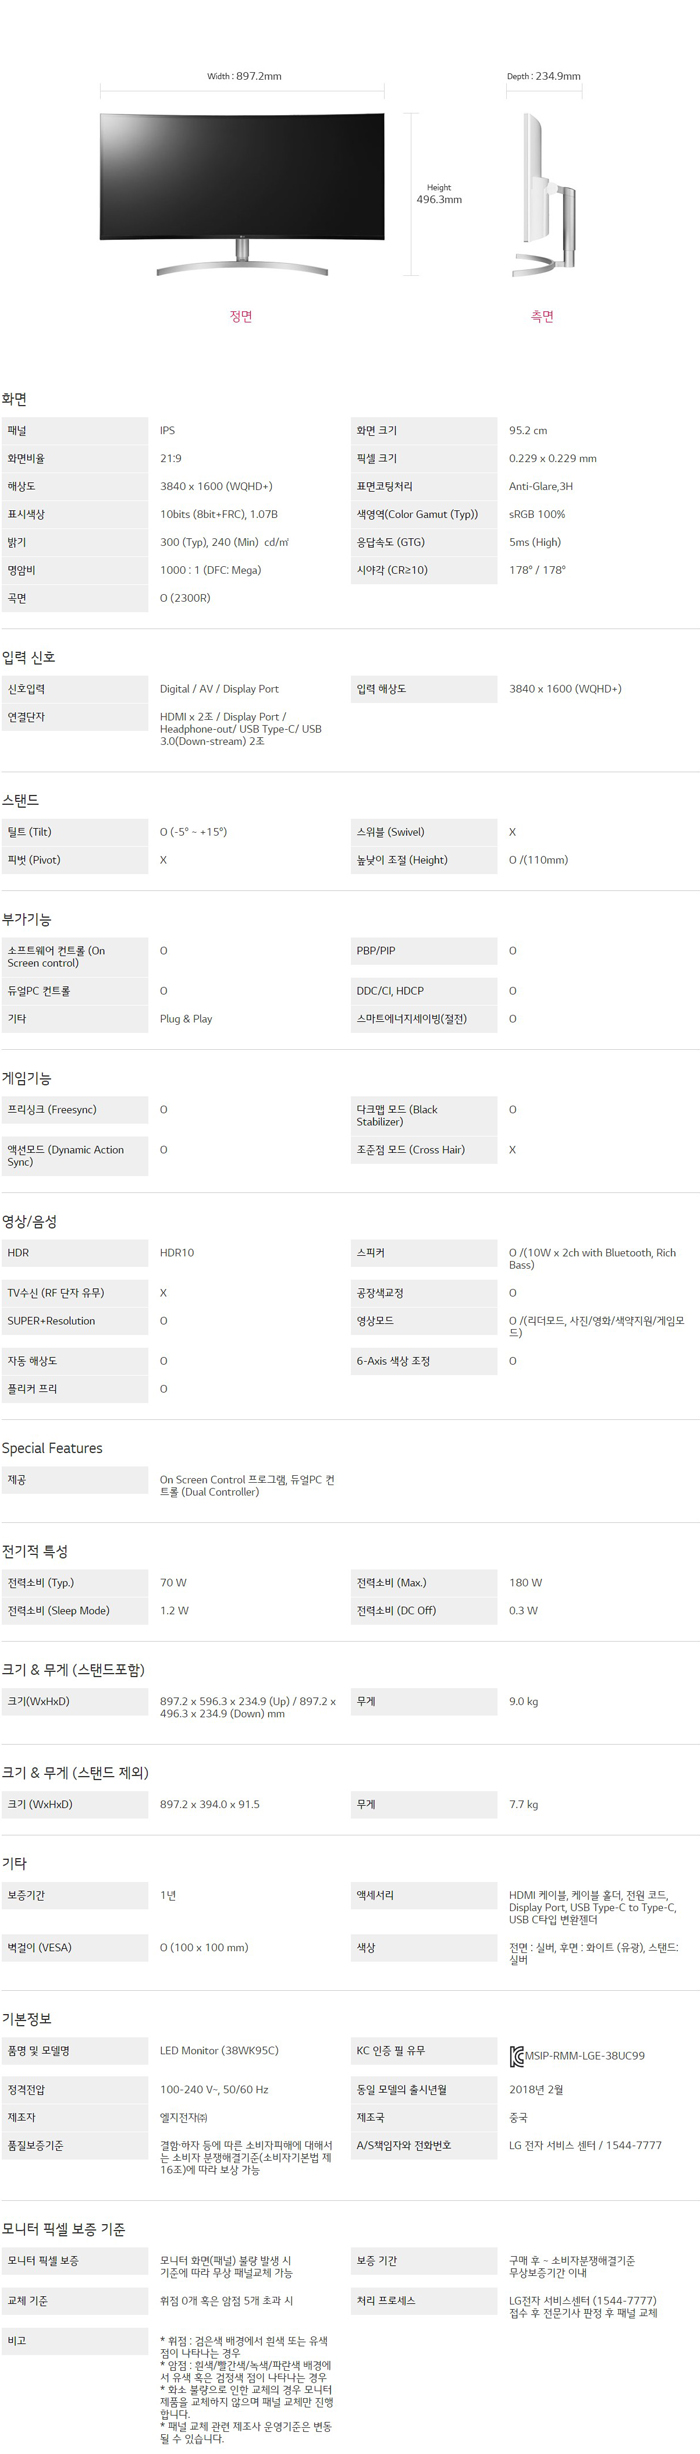The image size is (700, 2454).
Task: Click the LED Monitor (38WK95C) model name
Action: [x=219, y=2050]
